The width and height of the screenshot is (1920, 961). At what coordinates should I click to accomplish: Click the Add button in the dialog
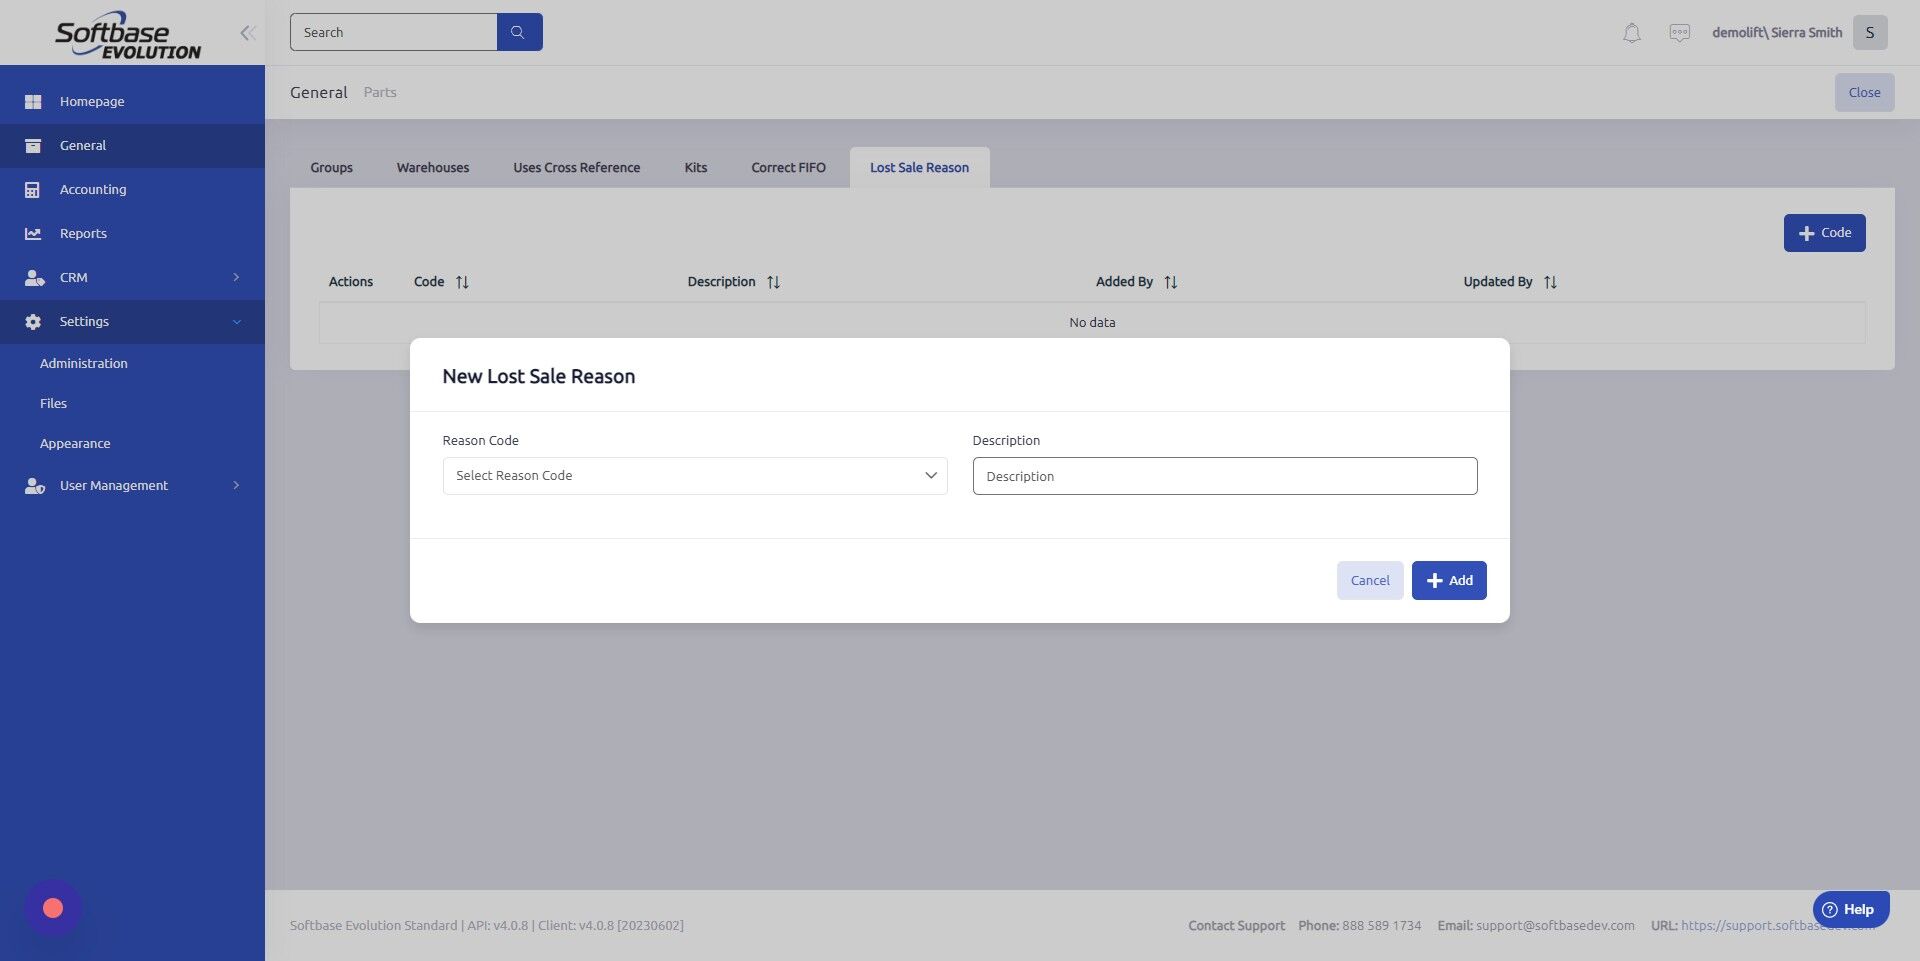(1449, 580)
